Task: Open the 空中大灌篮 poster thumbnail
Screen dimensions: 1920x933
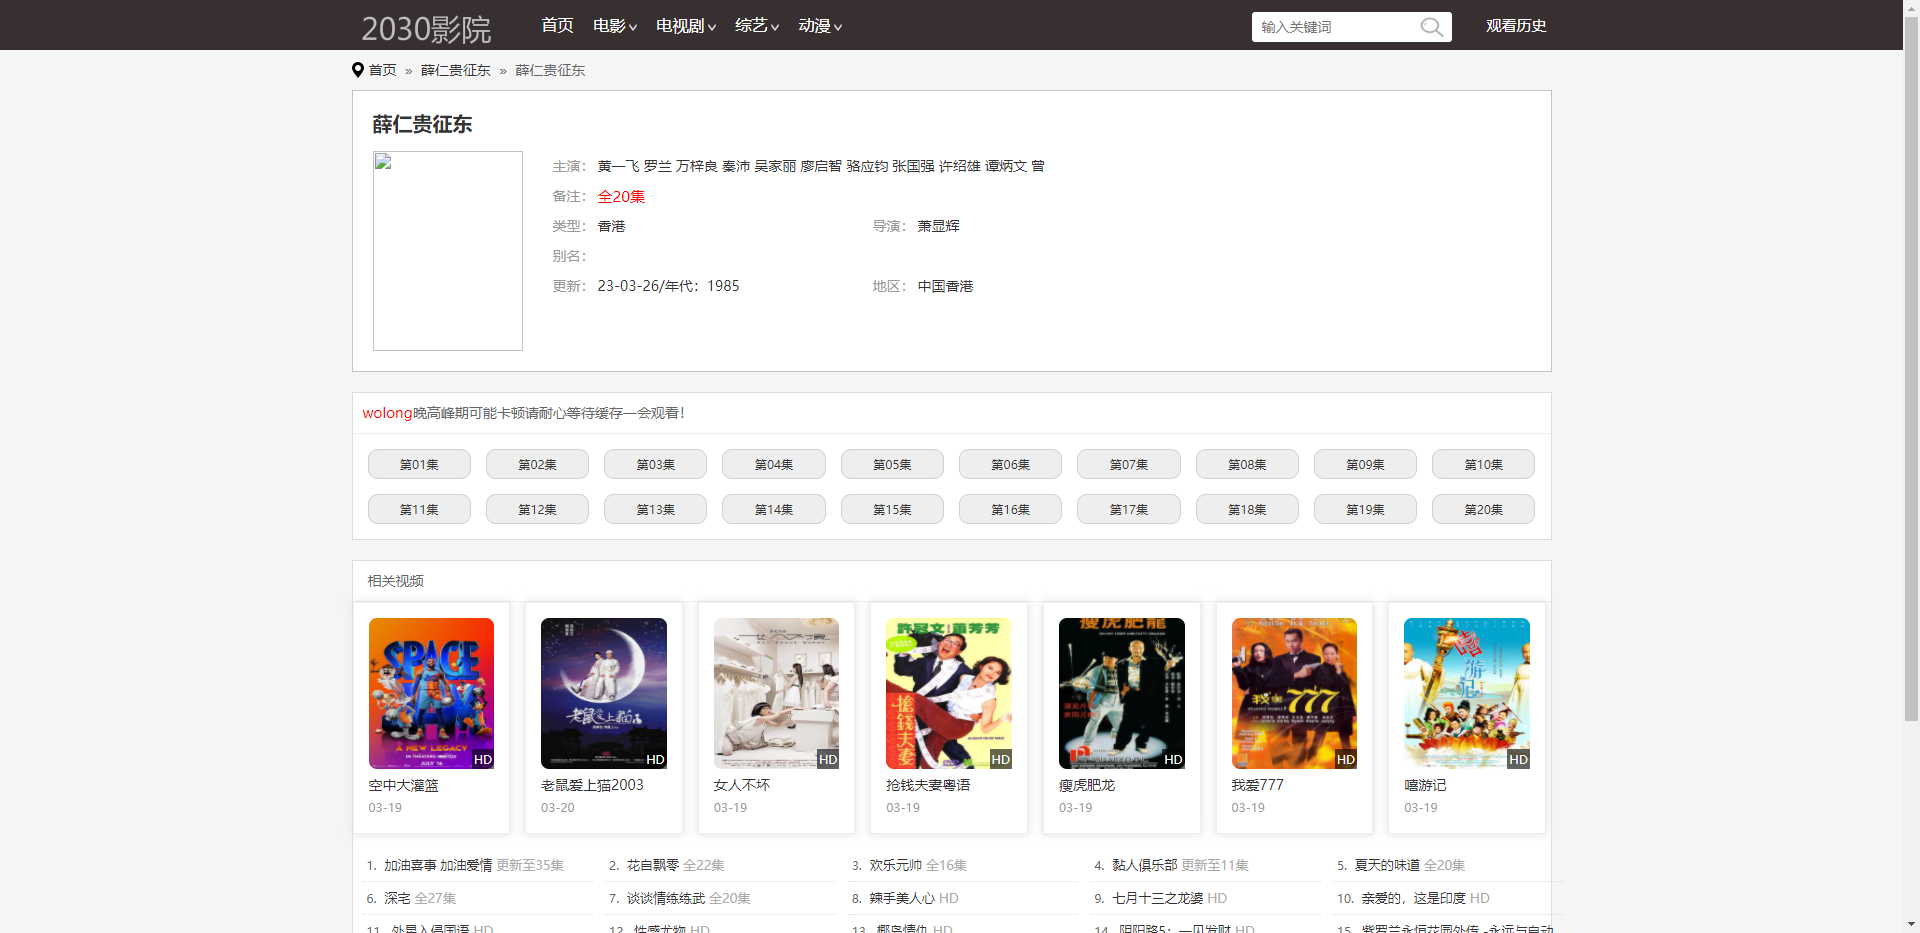Action: pyautogui.click(x=431, y=693)
